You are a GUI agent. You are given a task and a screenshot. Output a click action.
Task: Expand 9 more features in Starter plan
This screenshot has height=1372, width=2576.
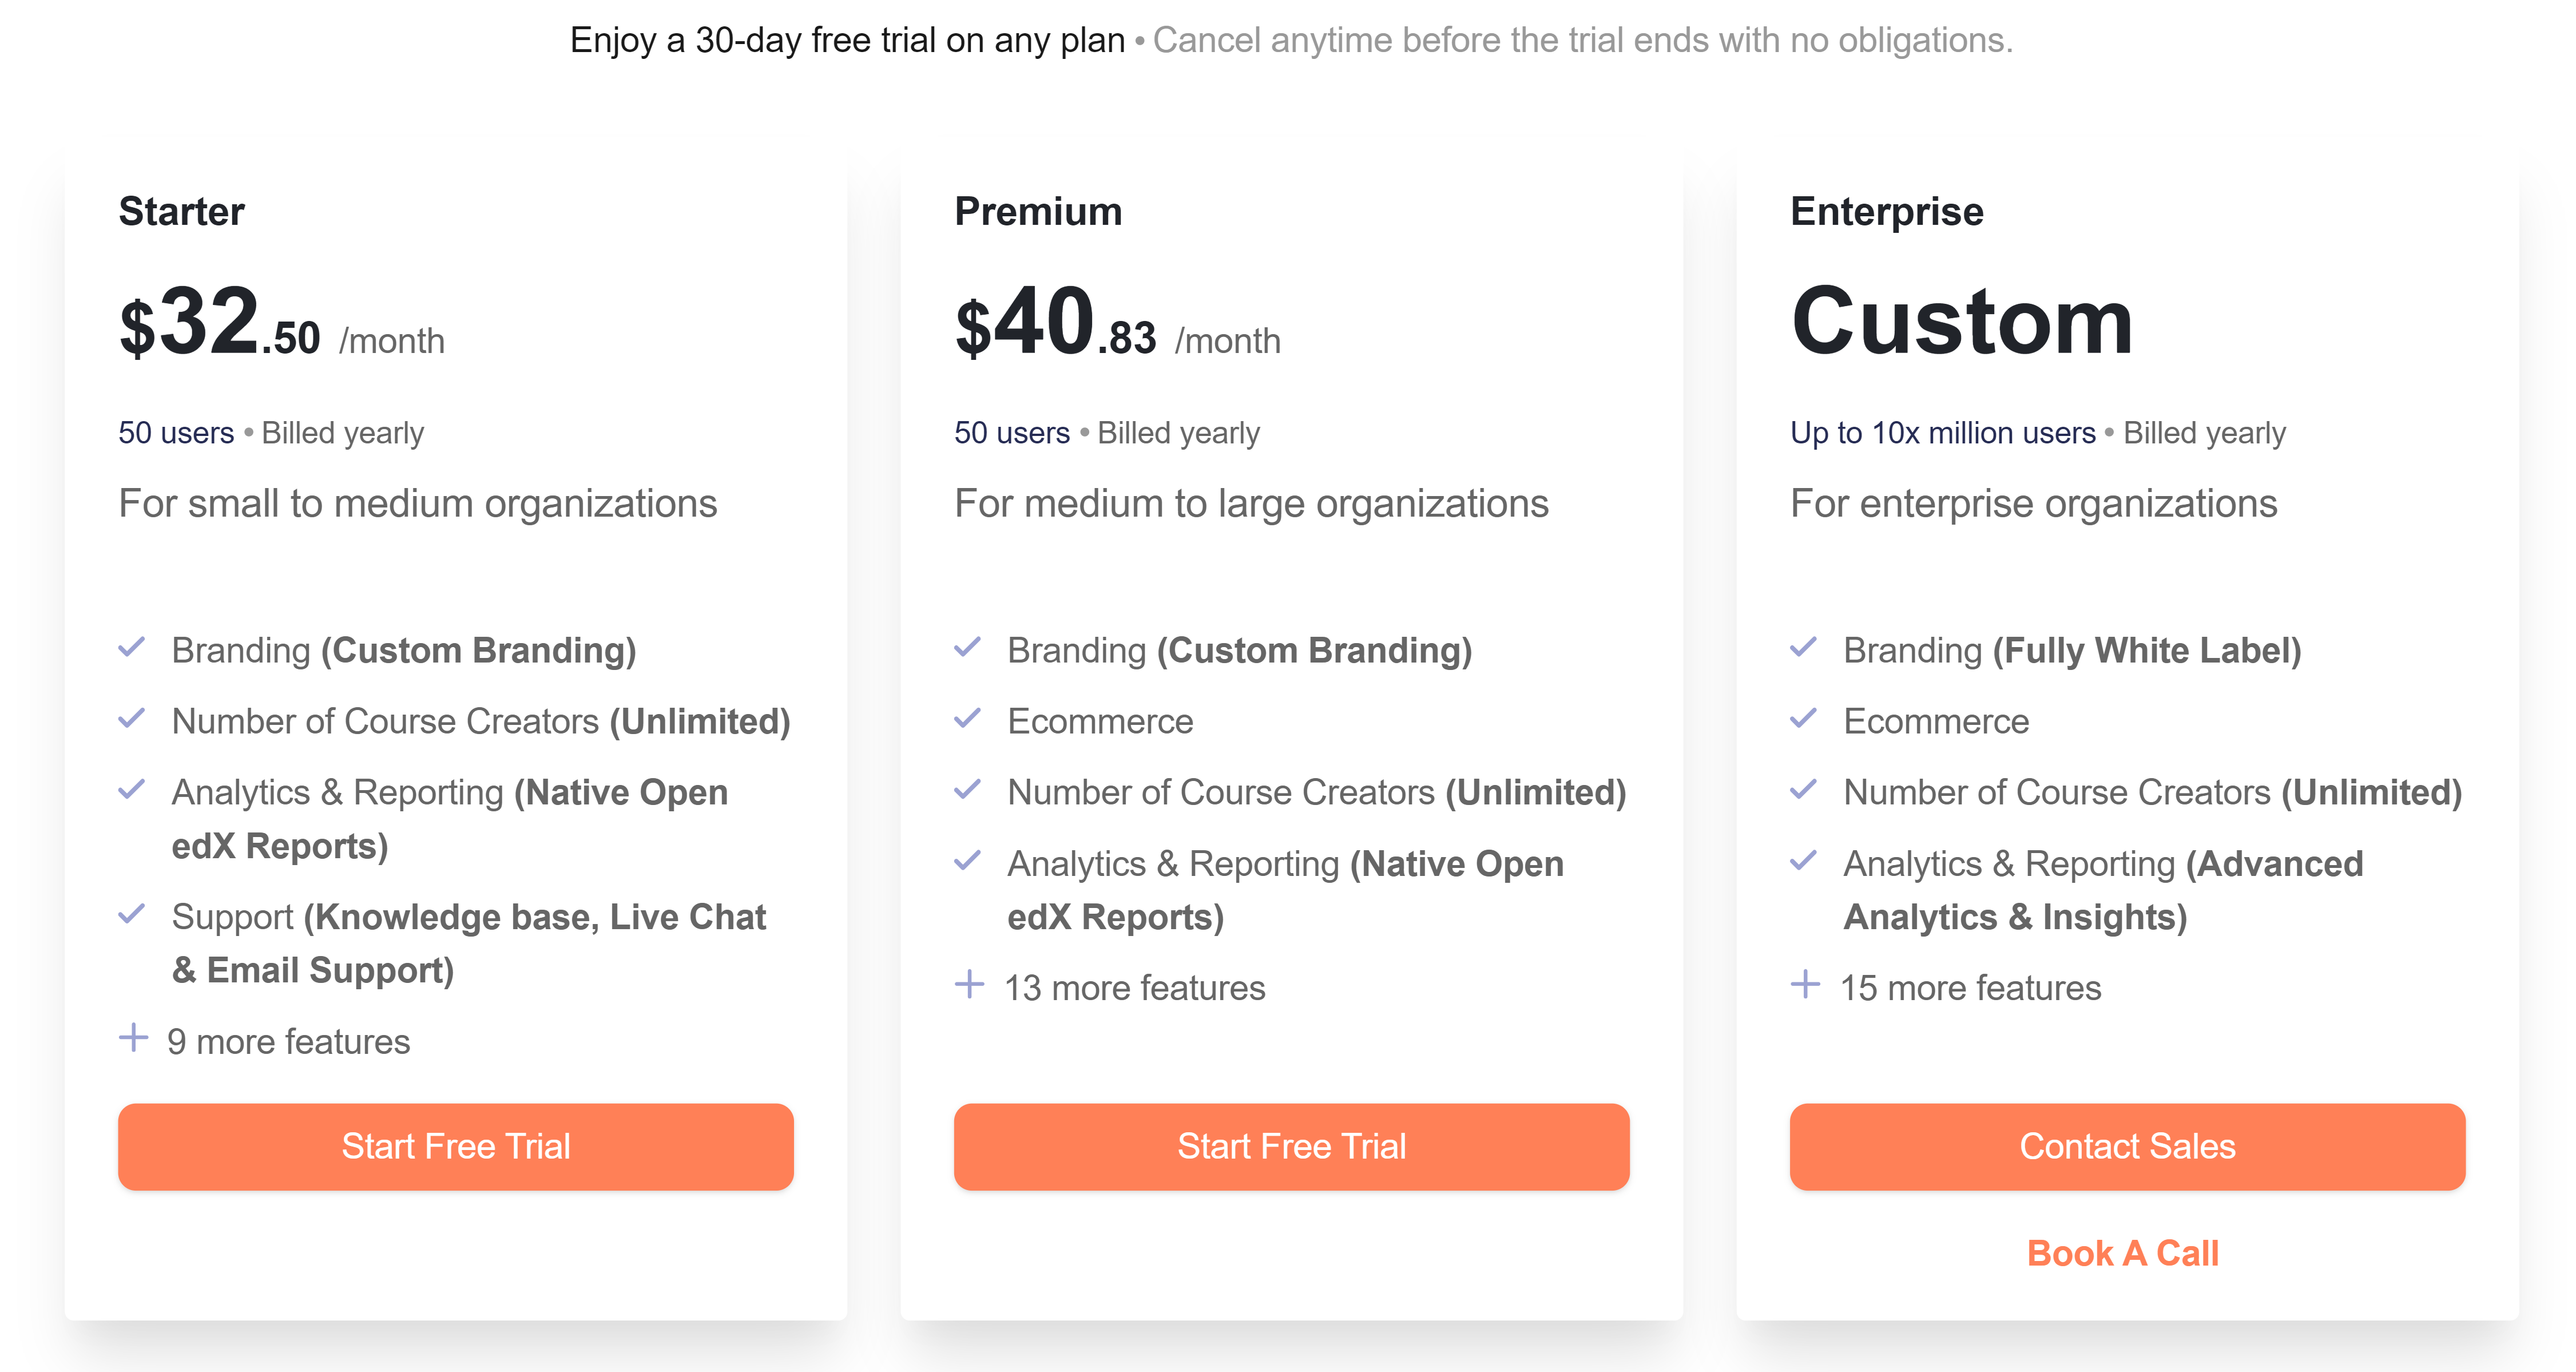click(x=288, y=1041)
